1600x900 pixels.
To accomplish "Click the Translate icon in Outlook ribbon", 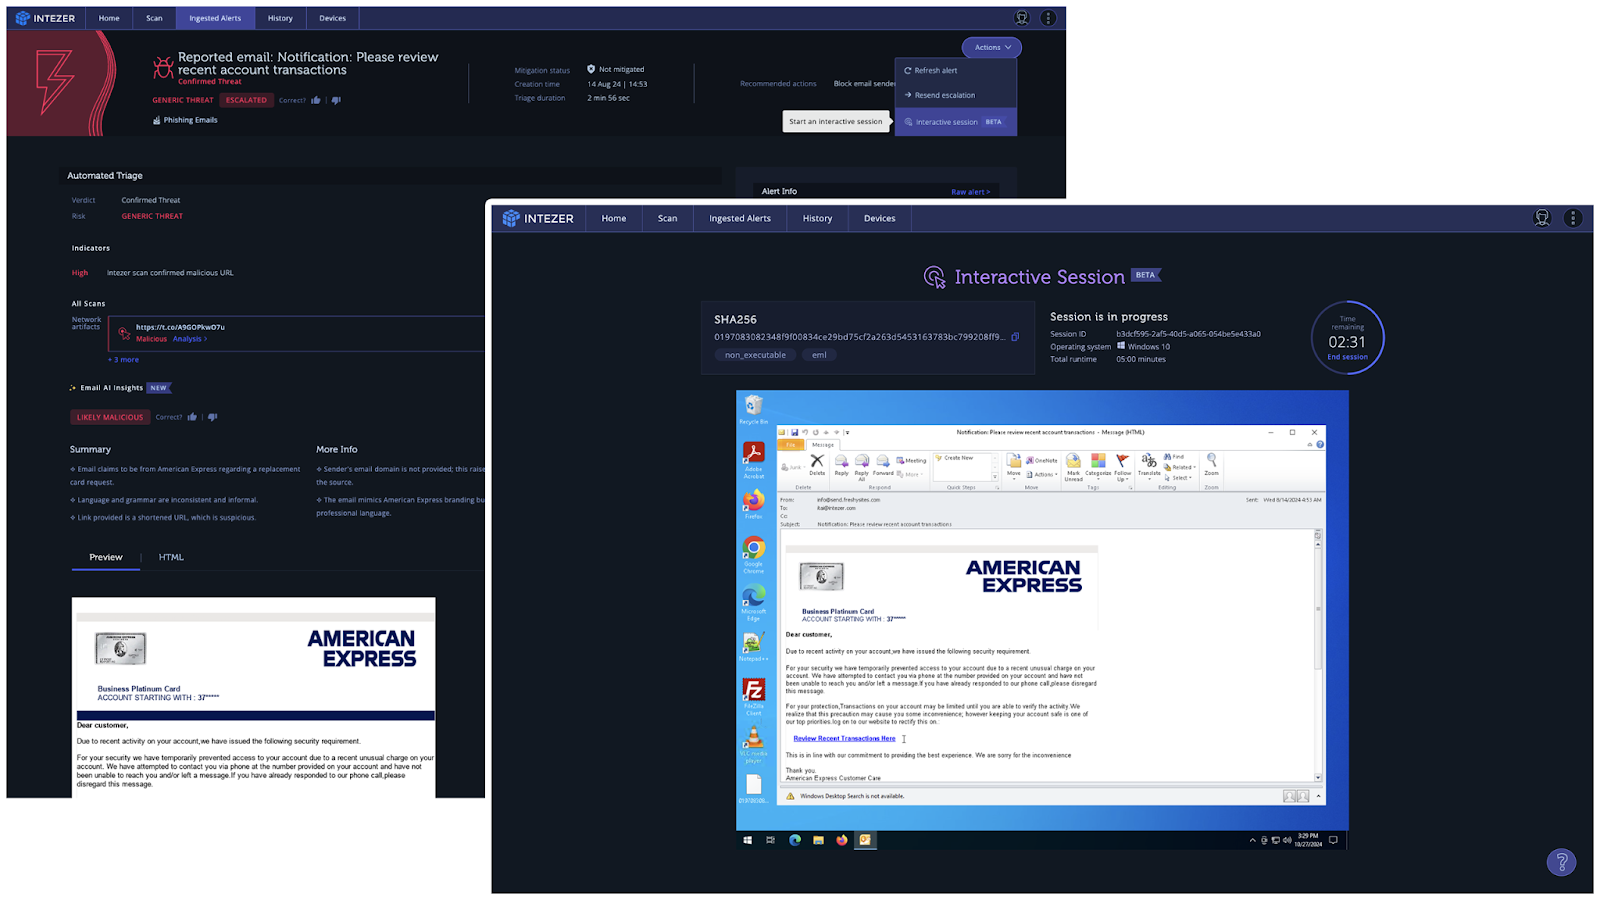I will tap(1149, 463).
